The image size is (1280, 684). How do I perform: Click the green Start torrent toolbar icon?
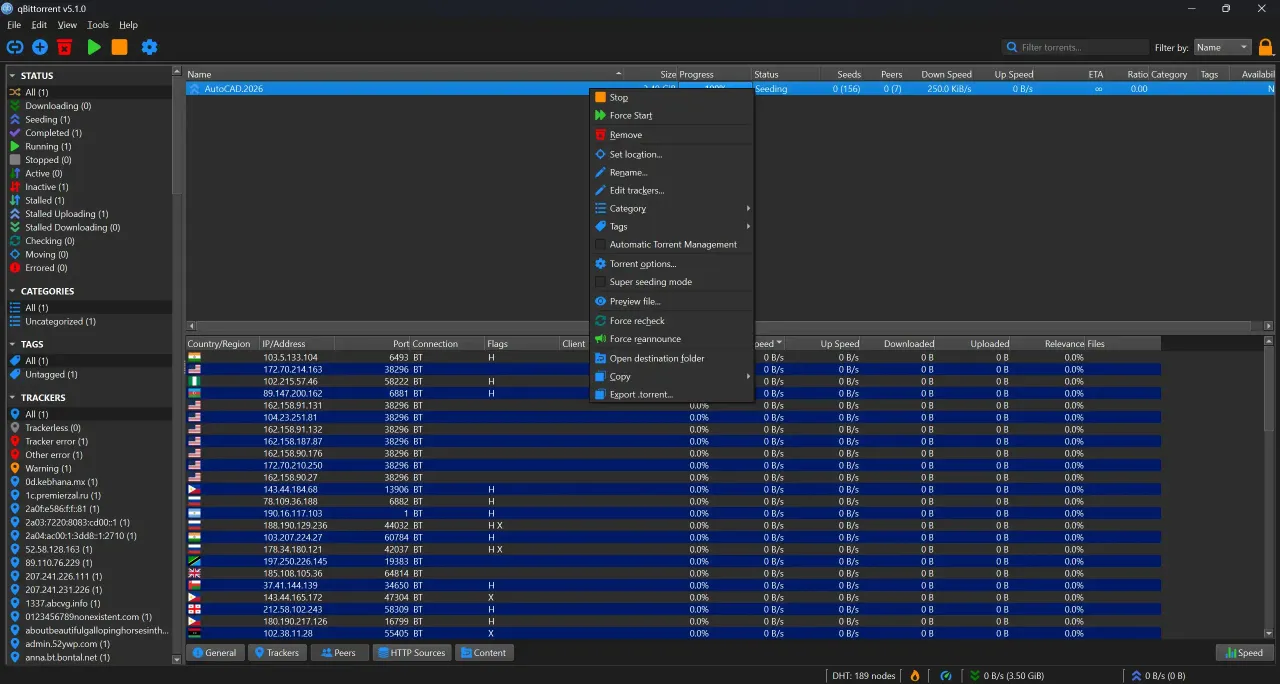click(x=94, y=47)
